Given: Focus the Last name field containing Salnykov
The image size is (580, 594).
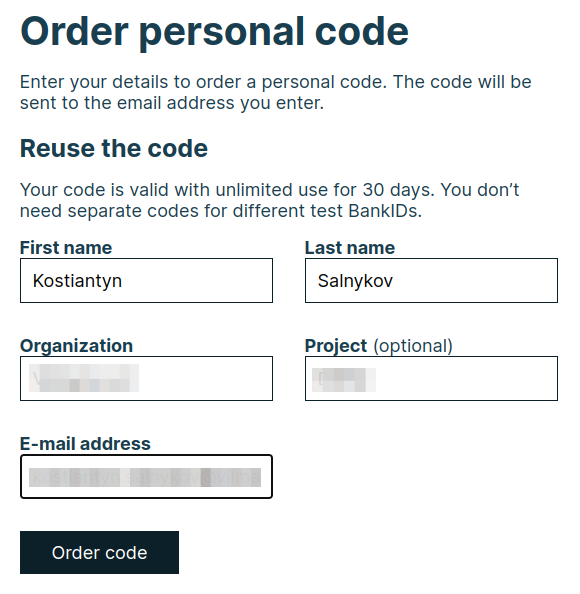Looking at the screenshot, I should tap(431, 280).
